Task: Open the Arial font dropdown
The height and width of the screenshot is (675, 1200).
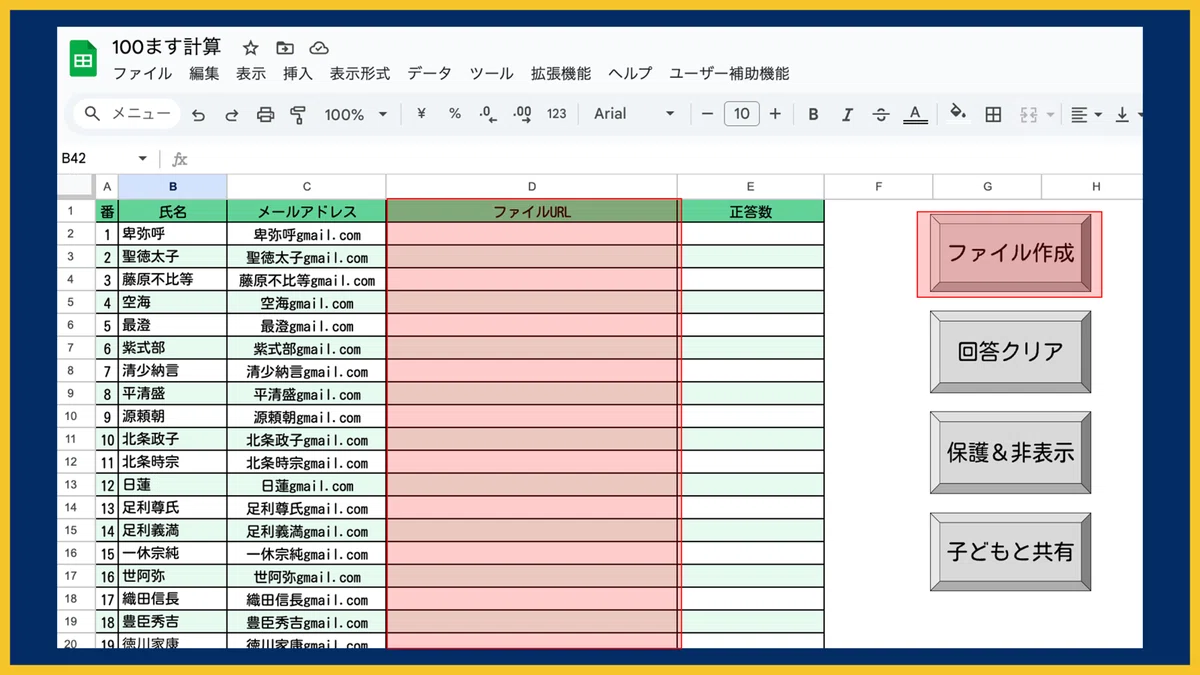Action: (x=634, y=114)
